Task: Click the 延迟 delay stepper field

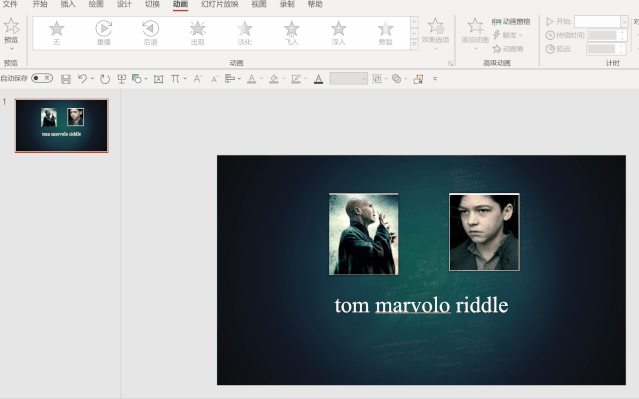Action: pyautogui.click(x=606, y=49)
